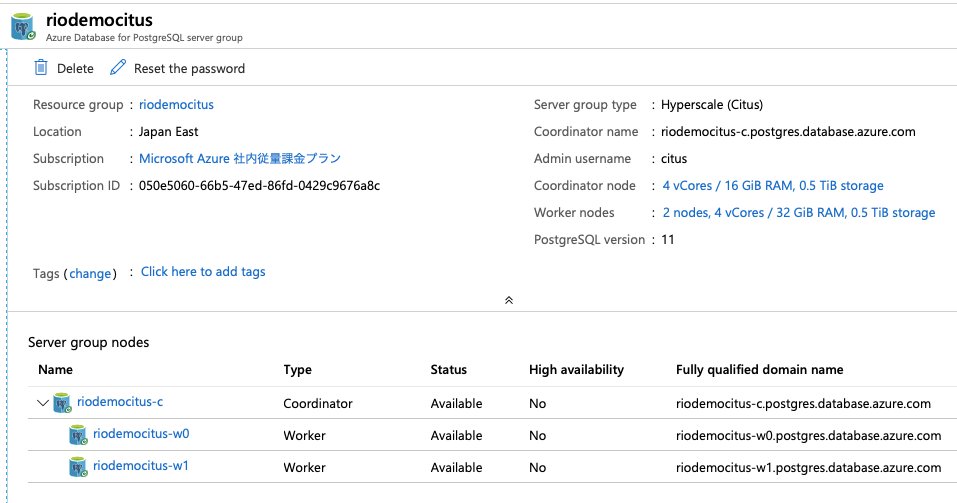Click here to add tags link

[203, 272]
